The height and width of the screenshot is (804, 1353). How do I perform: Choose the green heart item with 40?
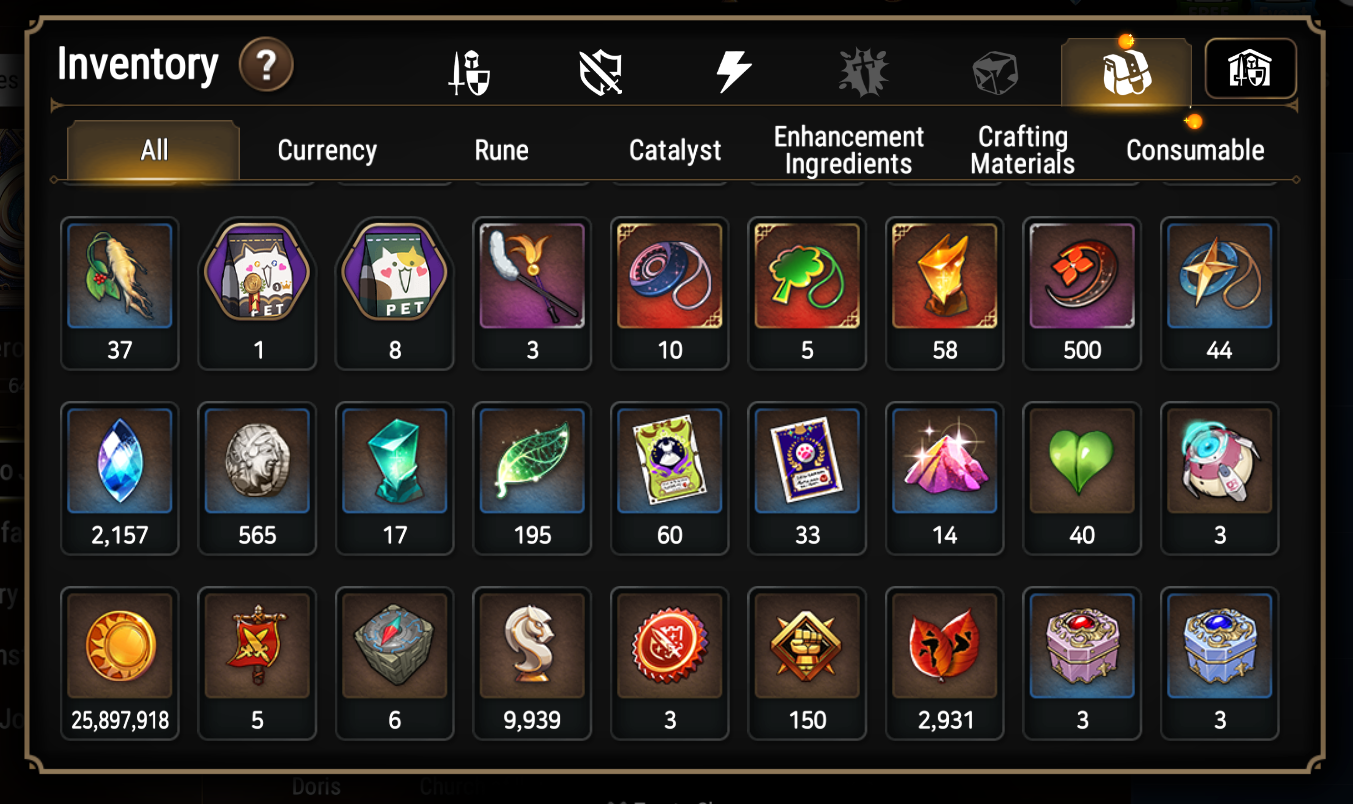1082,478
